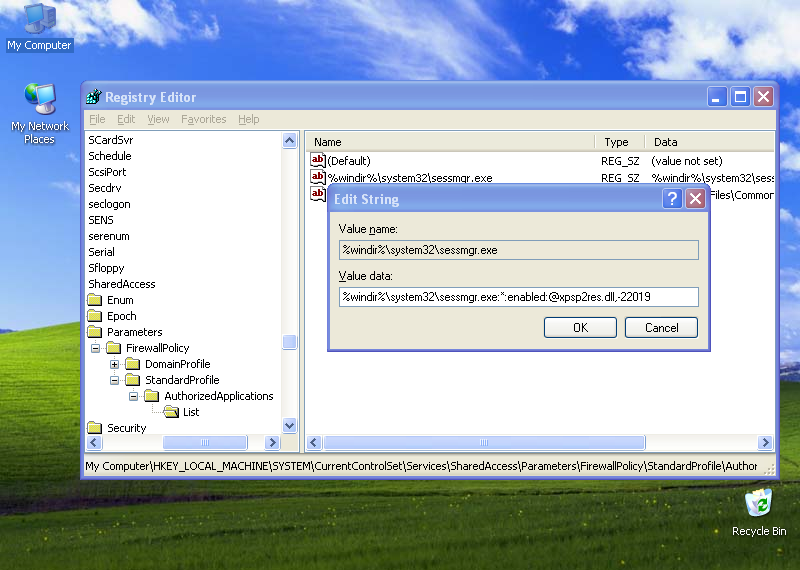Select the Parameters folder icon
Image resolution: width=800 pixels, height=570 pixels.
pos(94,332)
